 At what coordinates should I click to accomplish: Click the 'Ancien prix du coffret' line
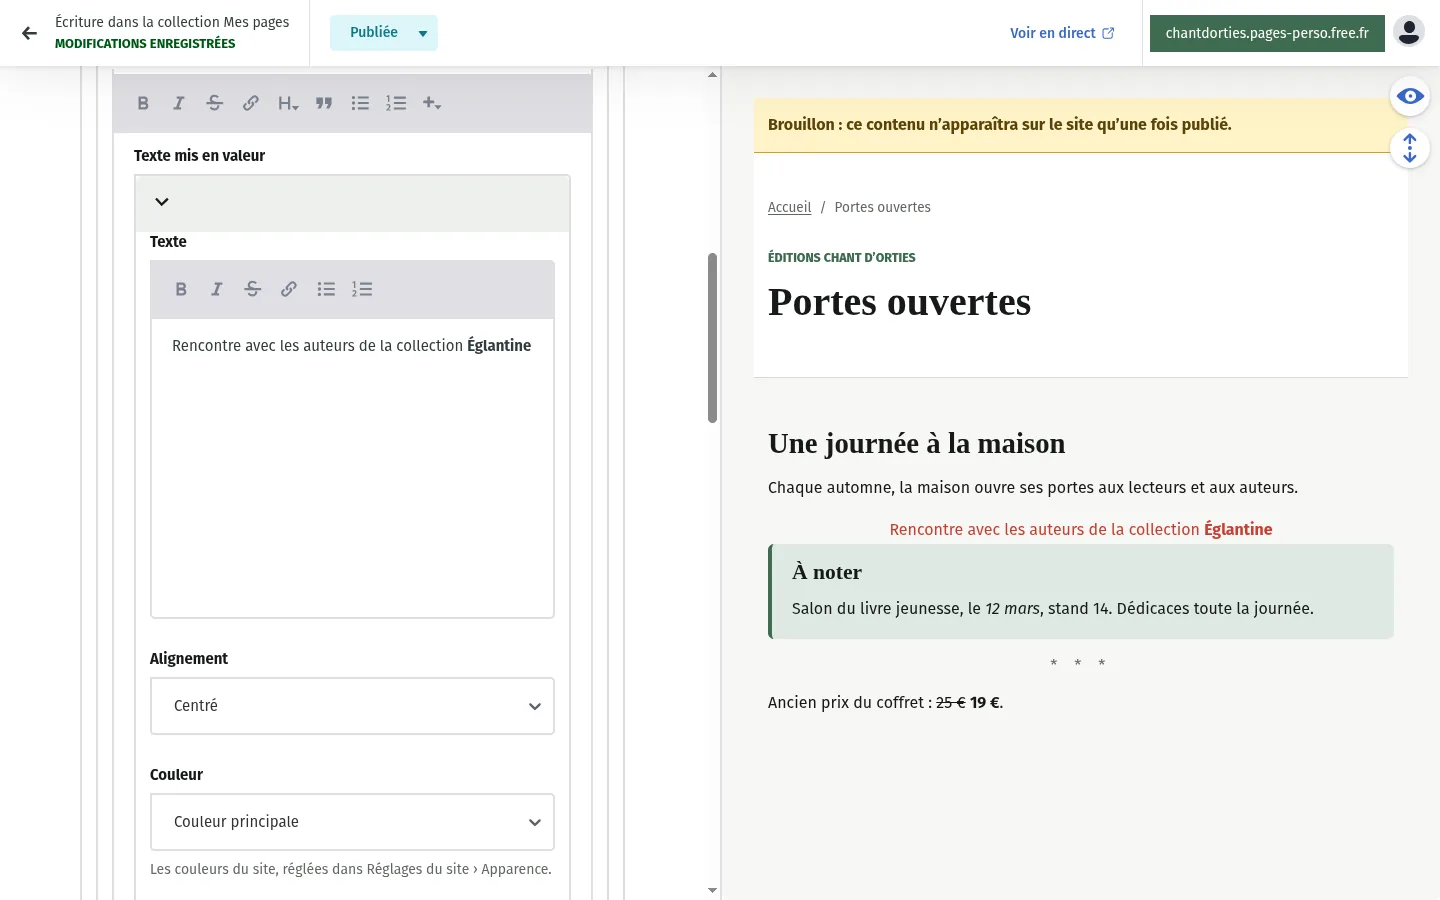885,703
